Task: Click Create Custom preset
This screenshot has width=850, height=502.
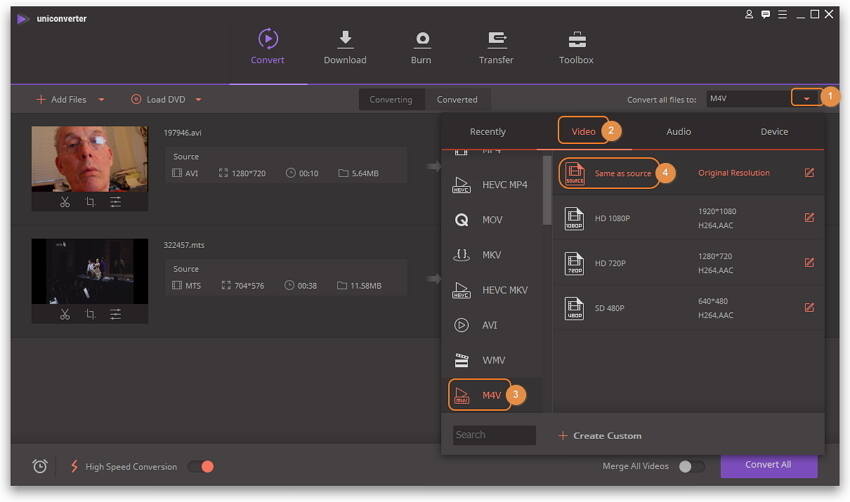Action: click(x=600, y=436)
